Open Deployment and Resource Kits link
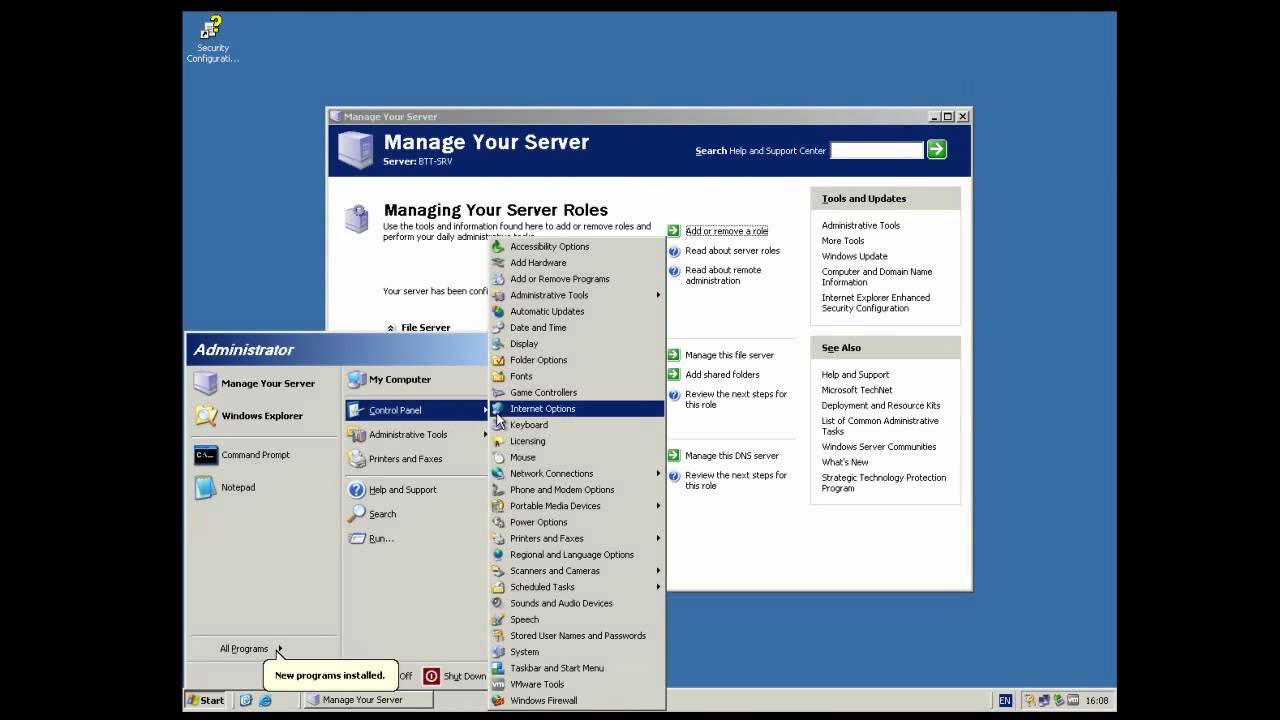 (x=881, y=406)
